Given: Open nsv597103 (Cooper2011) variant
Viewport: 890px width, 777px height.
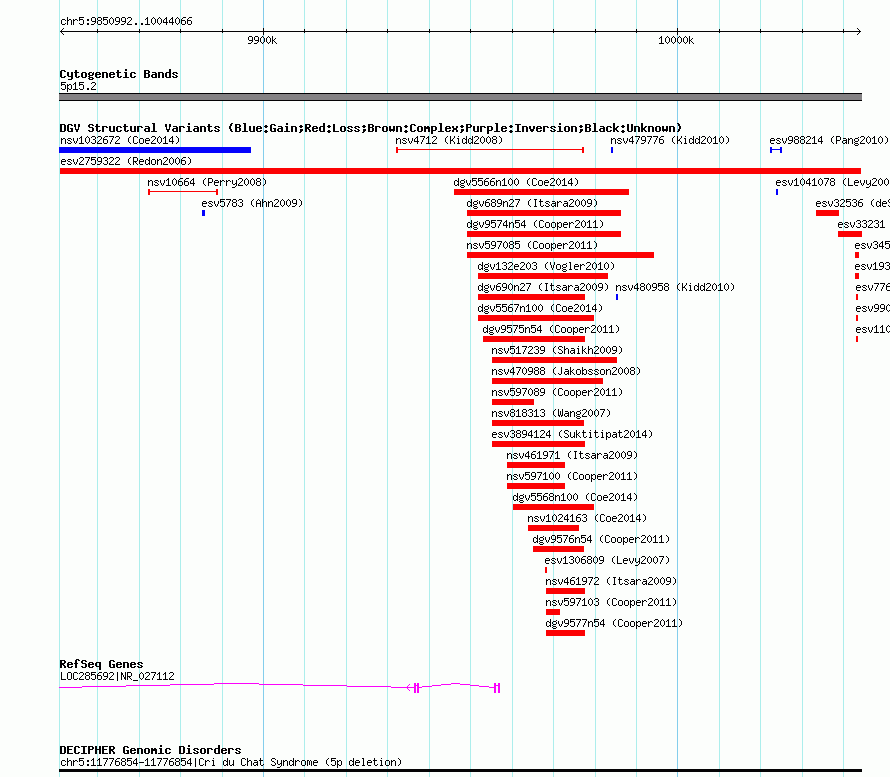Looking at the screenshot, I should click(x=611, y=602).
